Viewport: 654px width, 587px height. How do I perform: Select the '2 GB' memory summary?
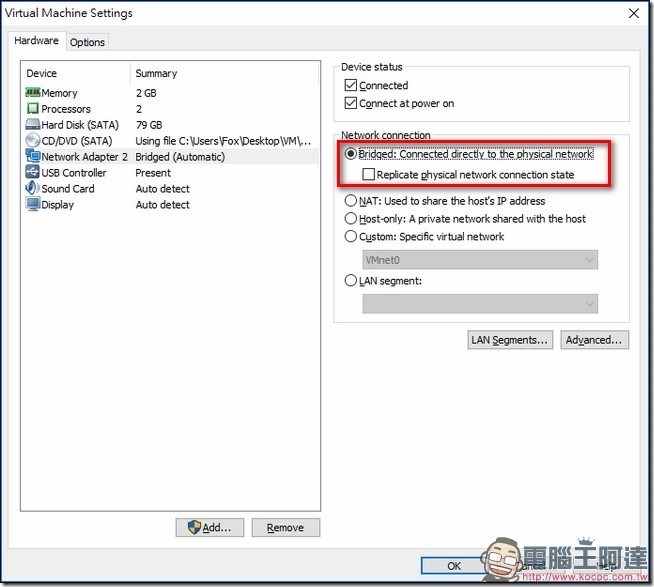[x=146, y=93]
